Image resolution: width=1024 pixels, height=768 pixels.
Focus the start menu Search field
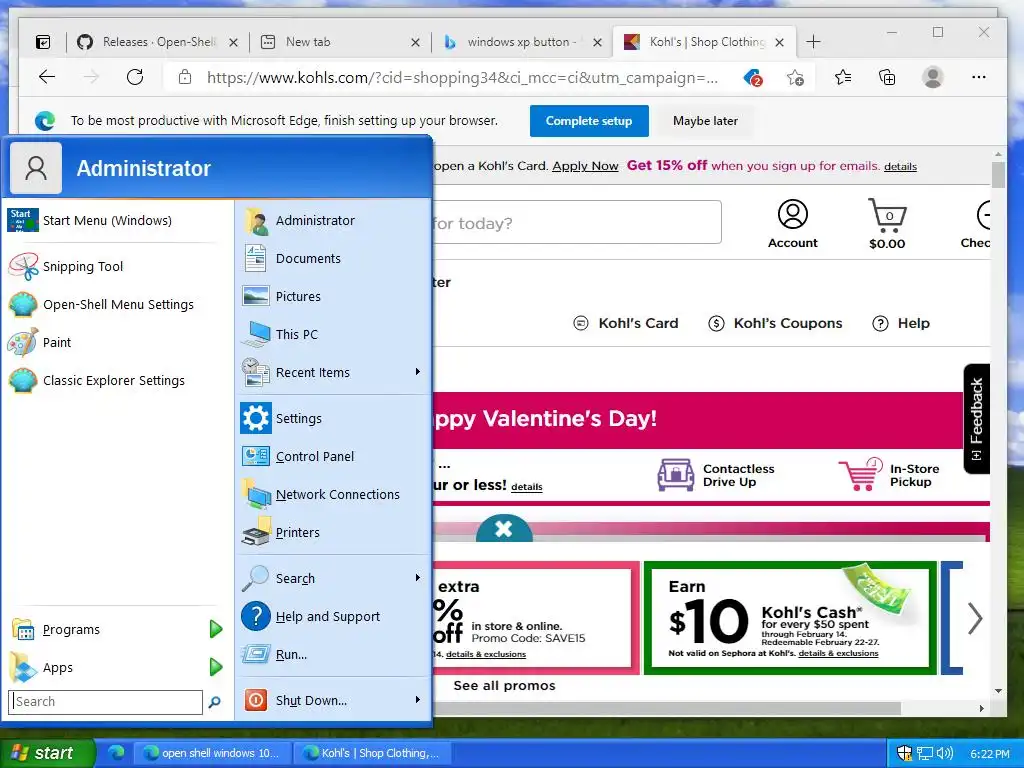105,702
